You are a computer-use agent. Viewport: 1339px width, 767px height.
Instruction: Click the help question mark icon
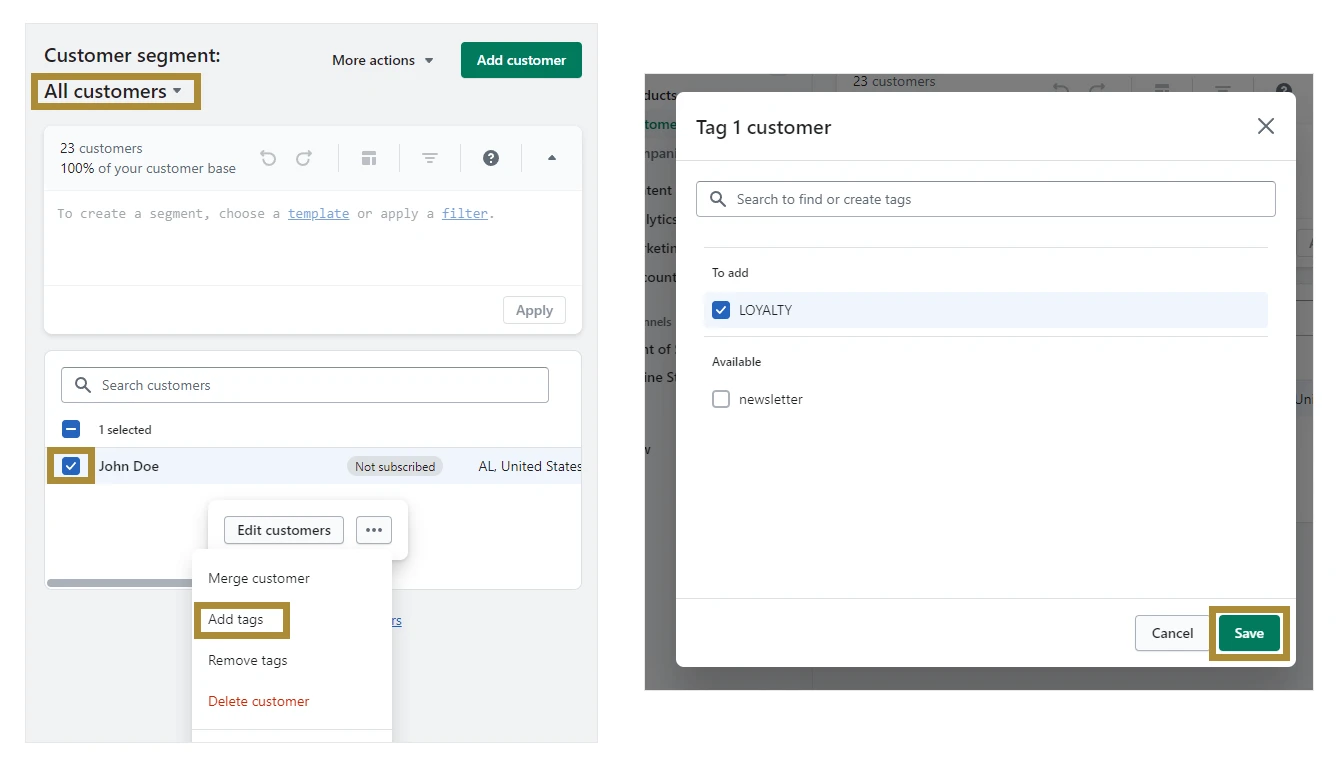click(x=491, y=158)
